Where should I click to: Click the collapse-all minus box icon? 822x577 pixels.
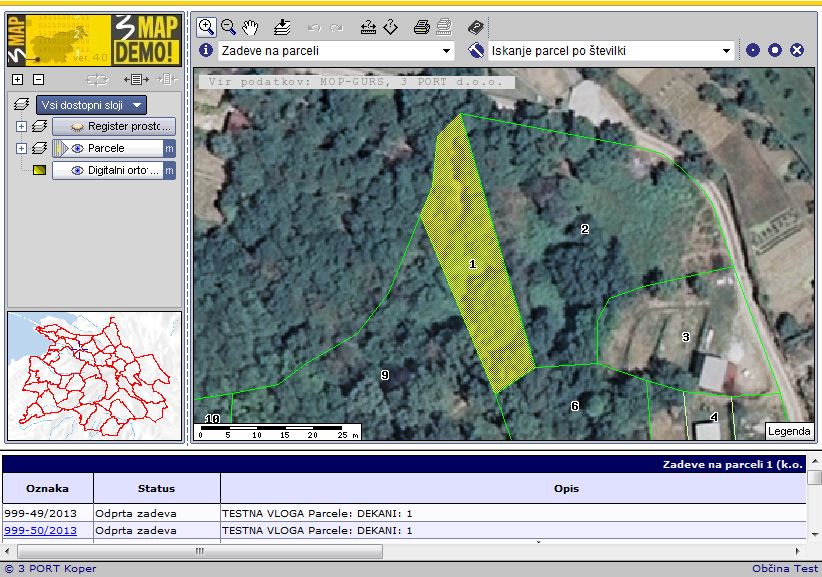pos(38,80)
